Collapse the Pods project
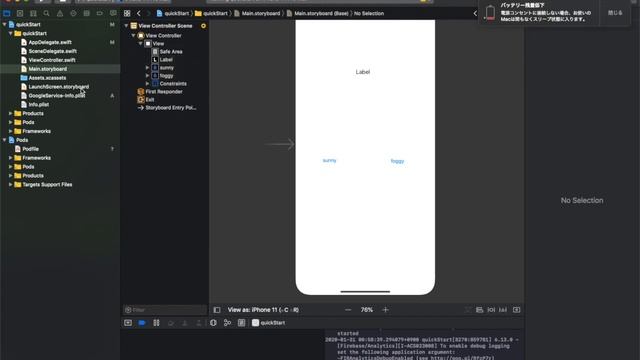Screen dimensions: 640x360 pos(4,140)
